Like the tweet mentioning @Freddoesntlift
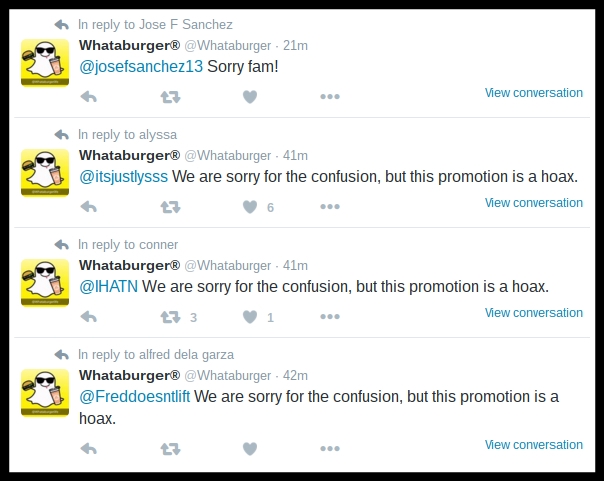 pyautogui.click(x=250, y=449)
